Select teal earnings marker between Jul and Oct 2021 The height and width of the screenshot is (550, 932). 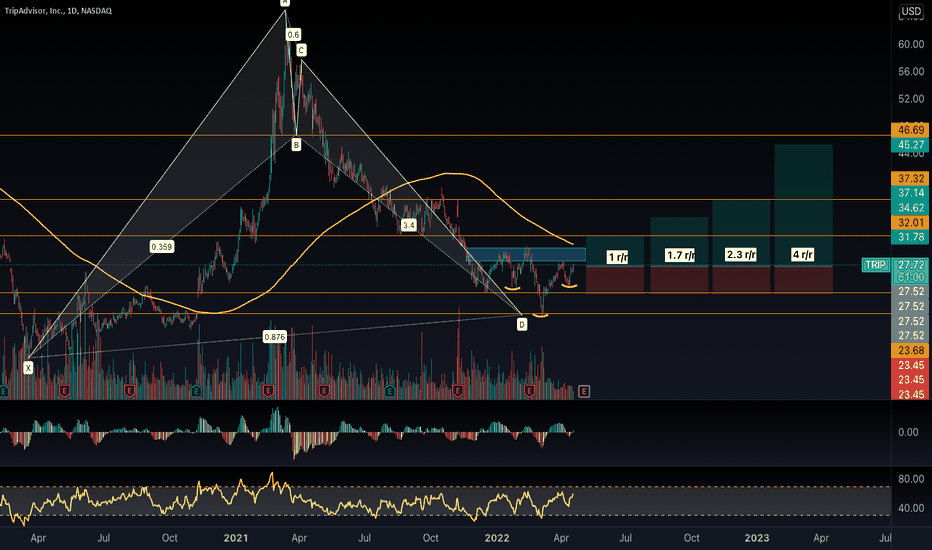(x=390, y=391)
